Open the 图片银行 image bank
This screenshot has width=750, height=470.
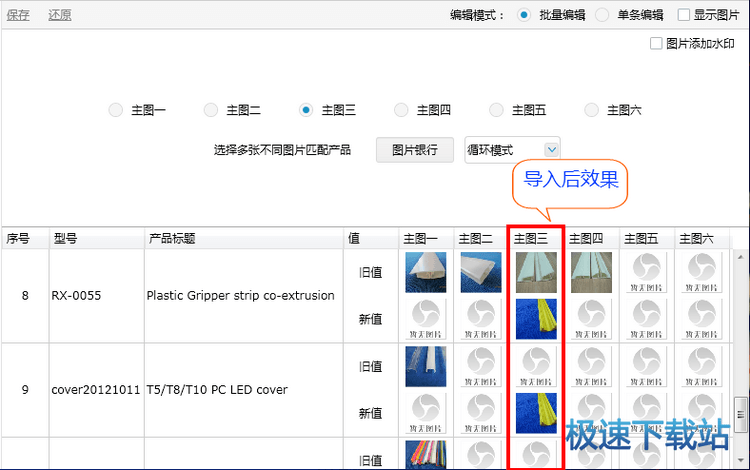tap(415, 150)
